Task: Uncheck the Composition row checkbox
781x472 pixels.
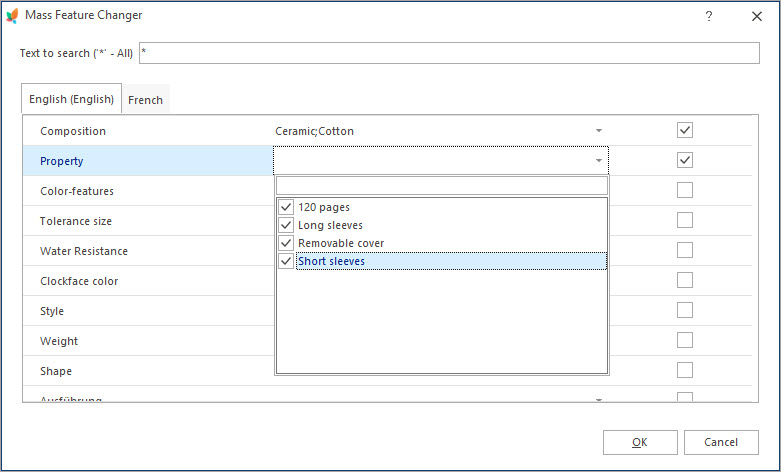Action: click(685, 130)
